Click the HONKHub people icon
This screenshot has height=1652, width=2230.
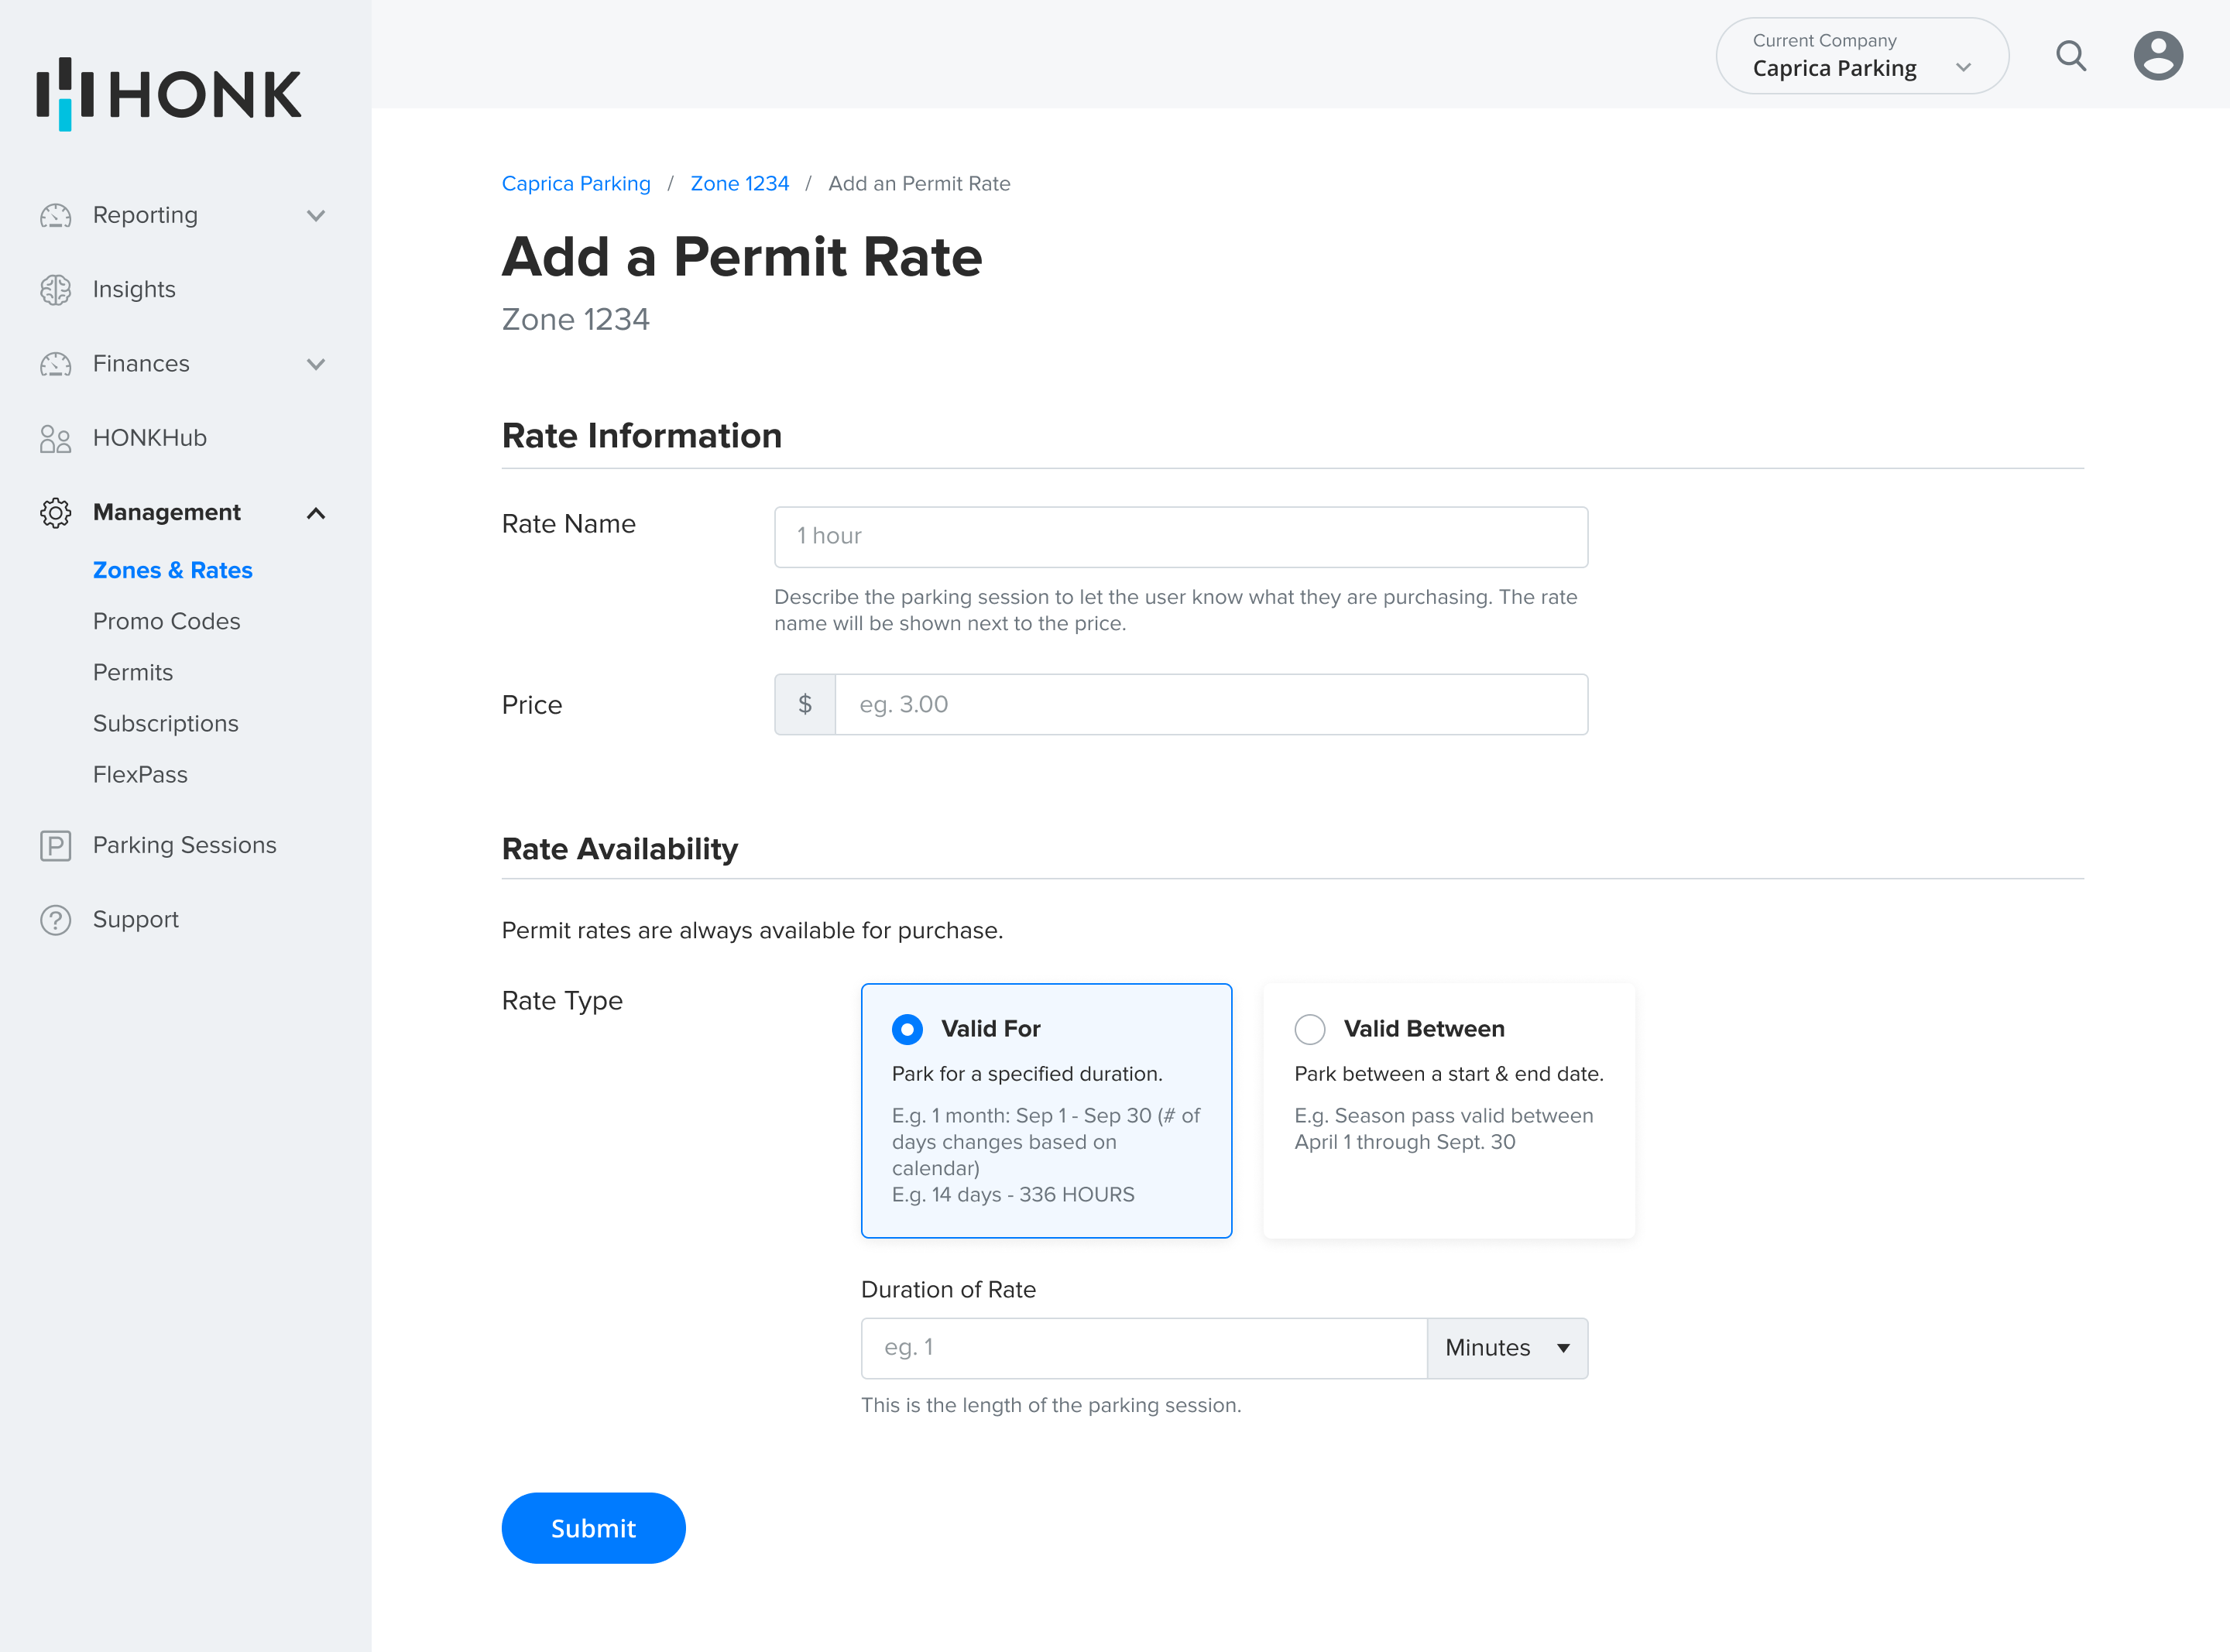coord(56,438)
